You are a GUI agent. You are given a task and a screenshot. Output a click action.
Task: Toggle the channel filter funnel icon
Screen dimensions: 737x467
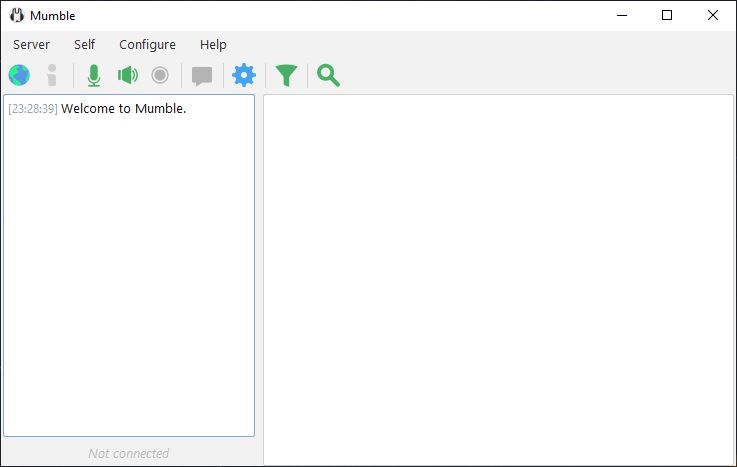(x=286, y=76)
